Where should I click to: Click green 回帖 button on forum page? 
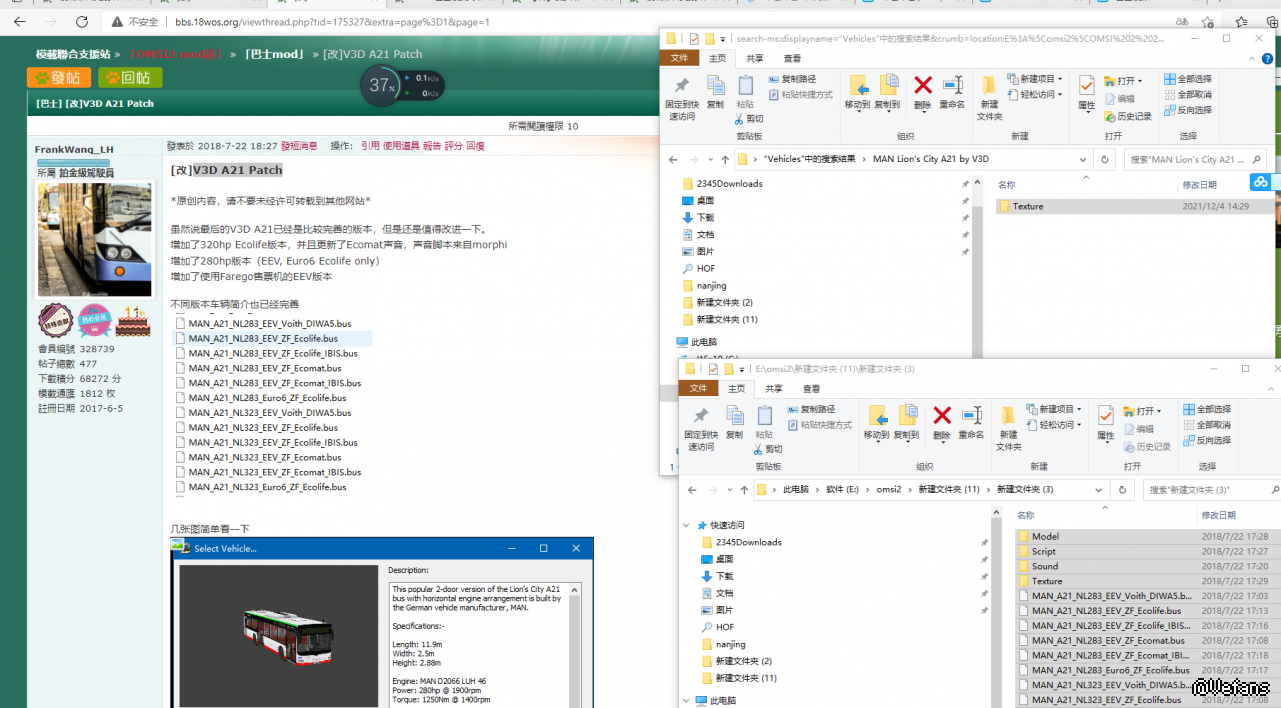[x=130, y=77]
